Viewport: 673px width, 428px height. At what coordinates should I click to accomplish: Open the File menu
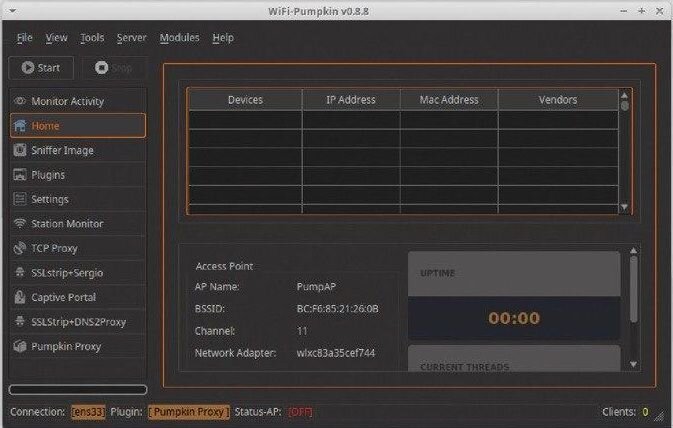point(24,38)
